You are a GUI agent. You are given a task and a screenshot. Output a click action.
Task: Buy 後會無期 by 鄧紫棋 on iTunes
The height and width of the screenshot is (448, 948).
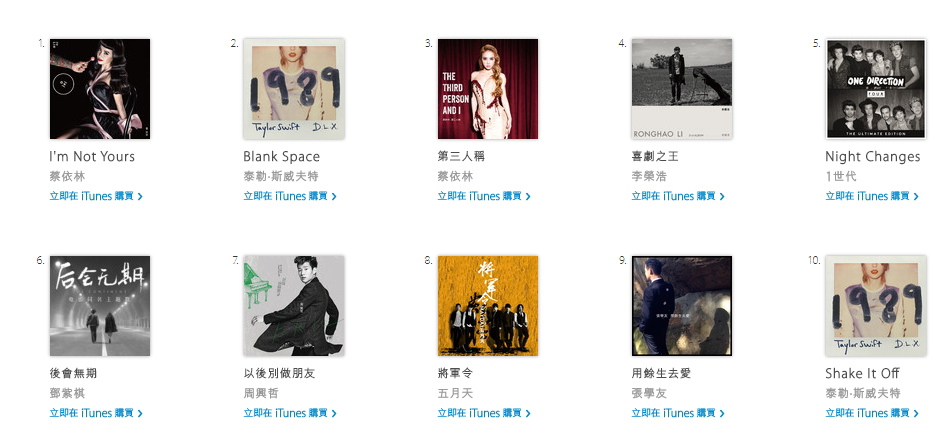coord(96,413)
